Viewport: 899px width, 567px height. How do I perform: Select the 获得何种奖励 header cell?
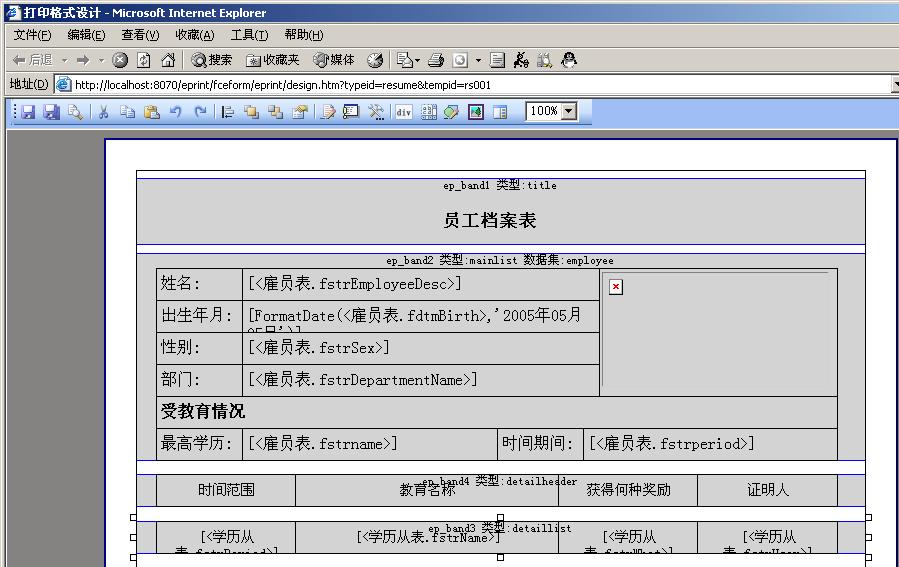pyautogui.click(x=628, y=490)
